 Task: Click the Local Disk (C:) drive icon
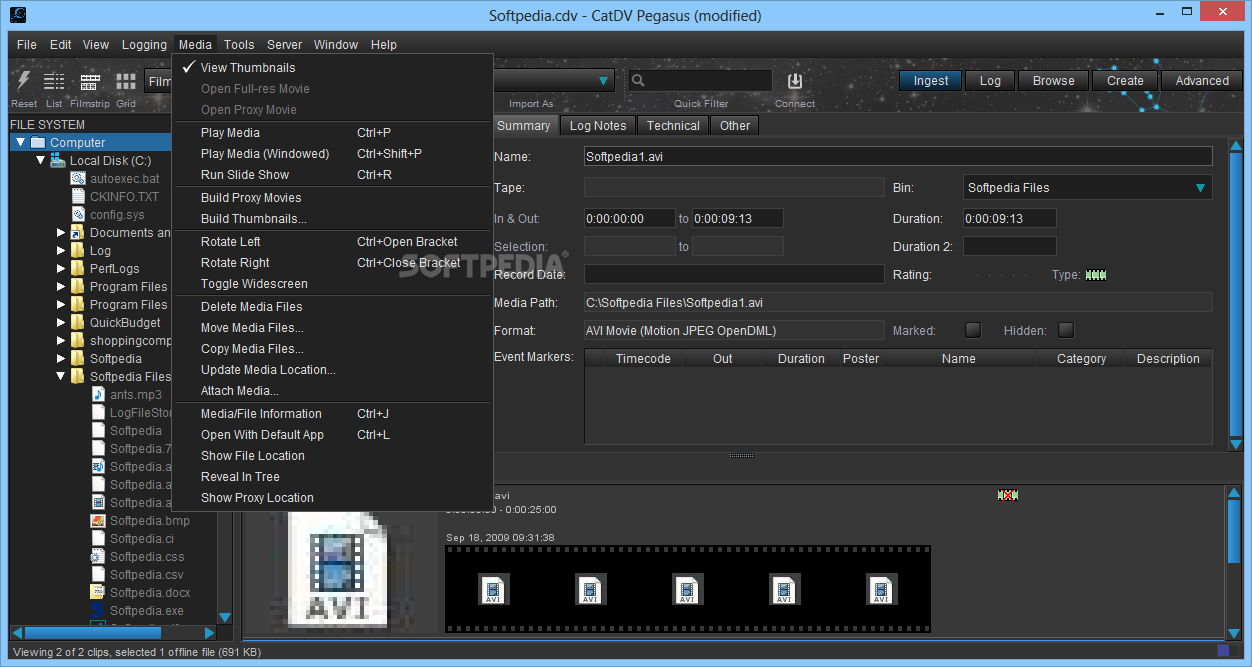point(58,161)
